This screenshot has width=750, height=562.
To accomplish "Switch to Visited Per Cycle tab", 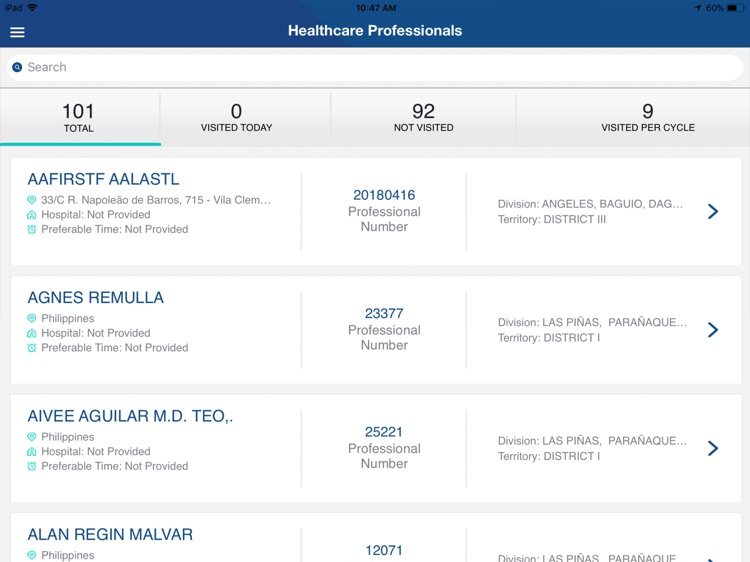I will (648, 118).
